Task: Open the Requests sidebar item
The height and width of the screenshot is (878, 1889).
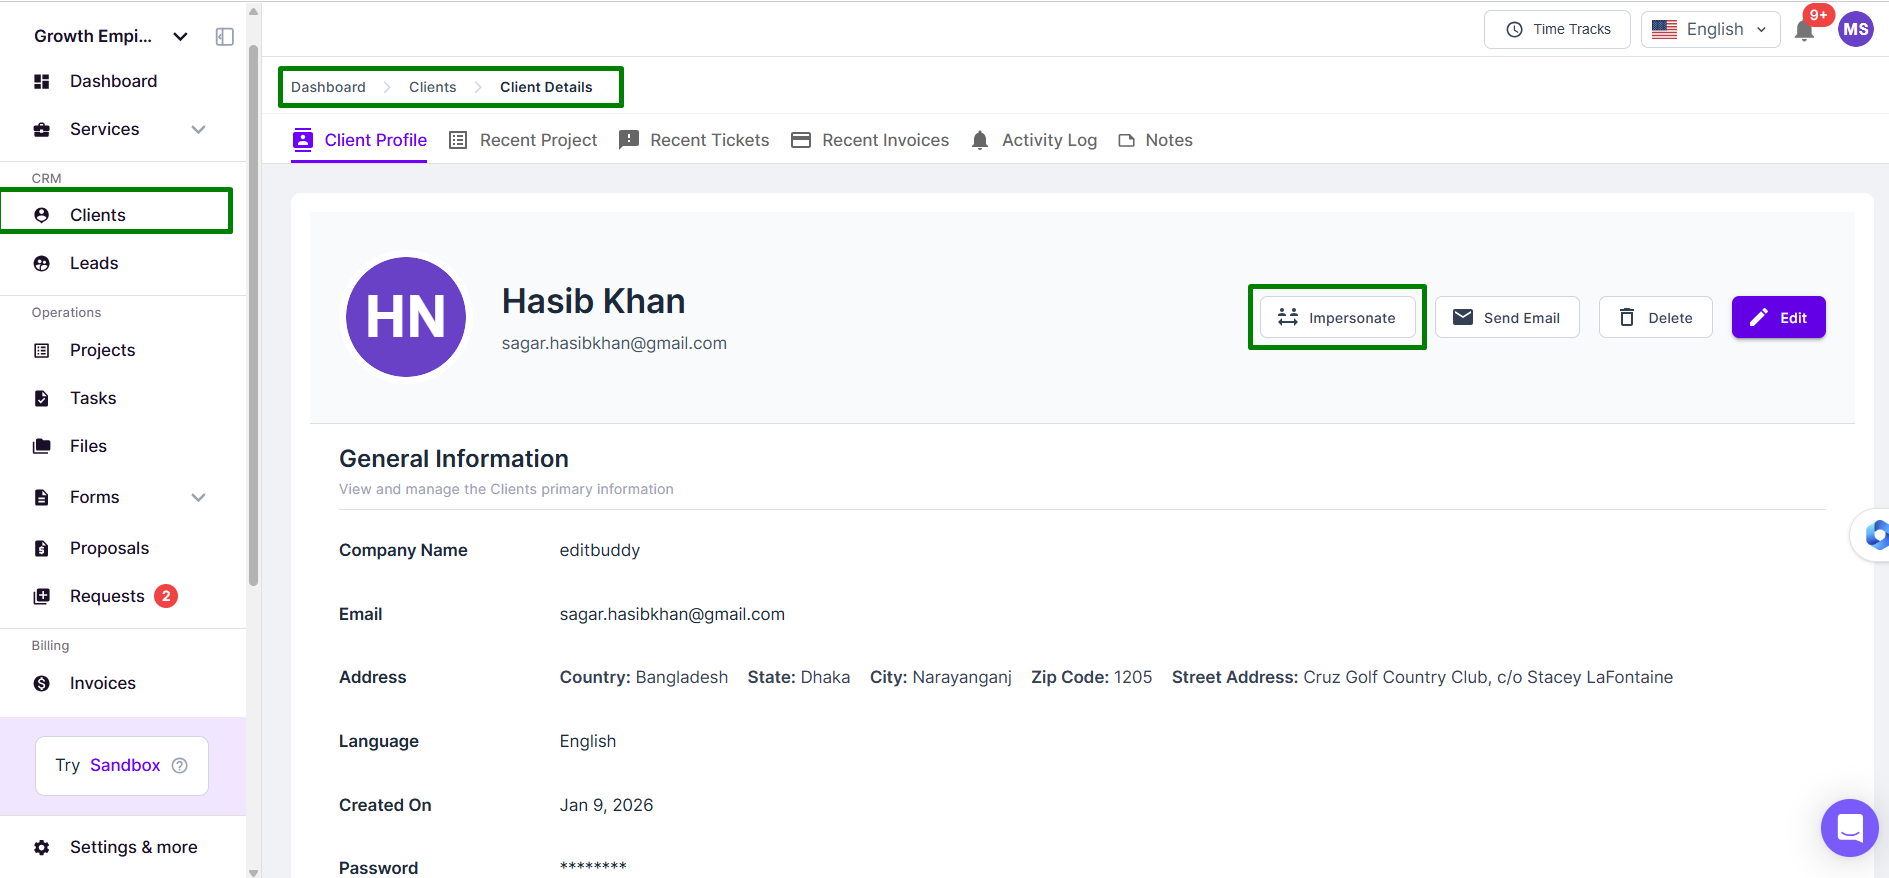Action: click(106, 596)
